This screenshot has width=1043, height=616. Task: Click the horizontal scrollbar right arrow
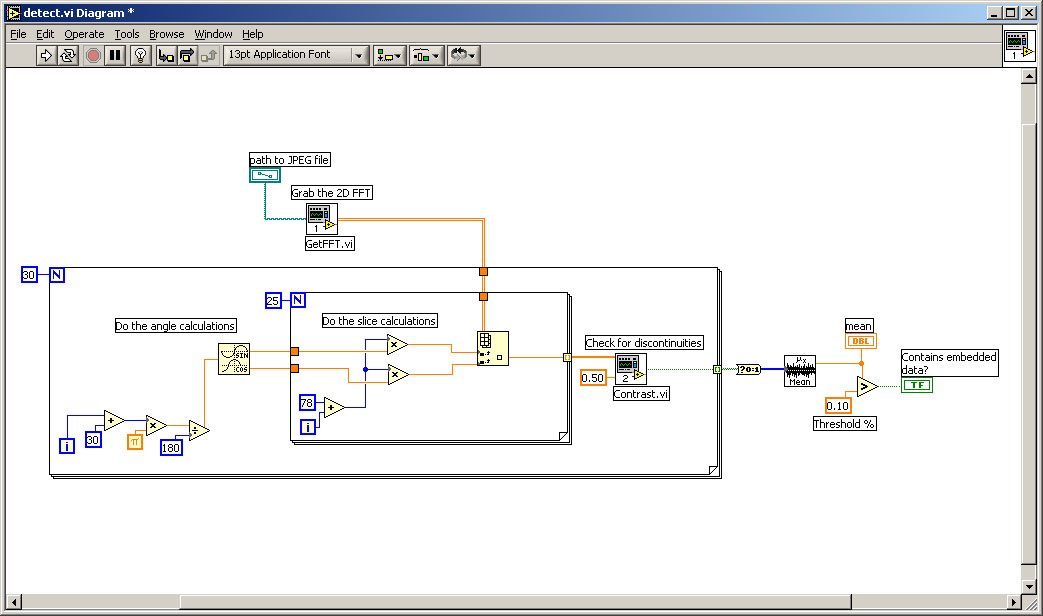click(x=1013, y=602)
